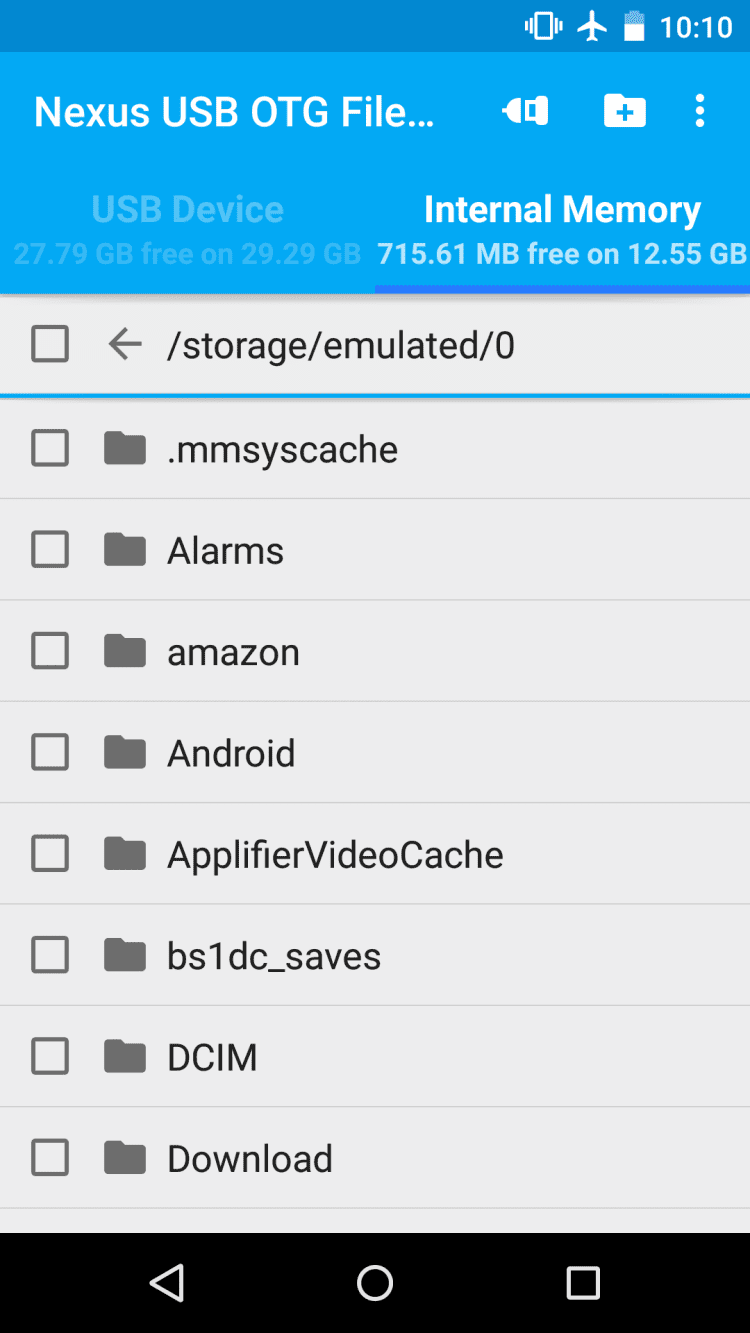Switch to the USB Device tab
Viewport: 750px width, 1333px height.
point(188,229)
